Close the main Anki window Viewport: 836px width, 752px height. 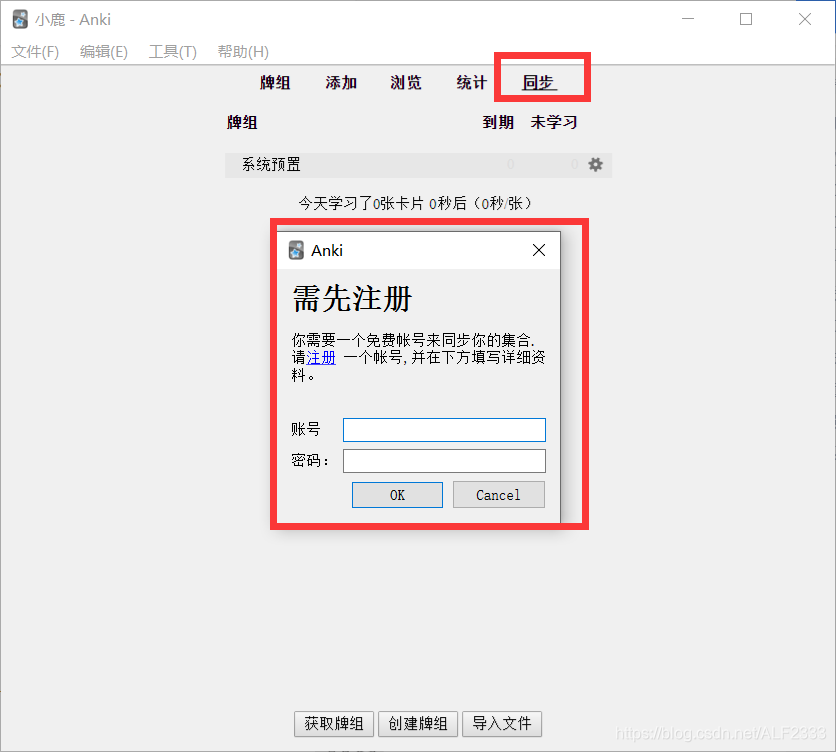tap(805, 19)
